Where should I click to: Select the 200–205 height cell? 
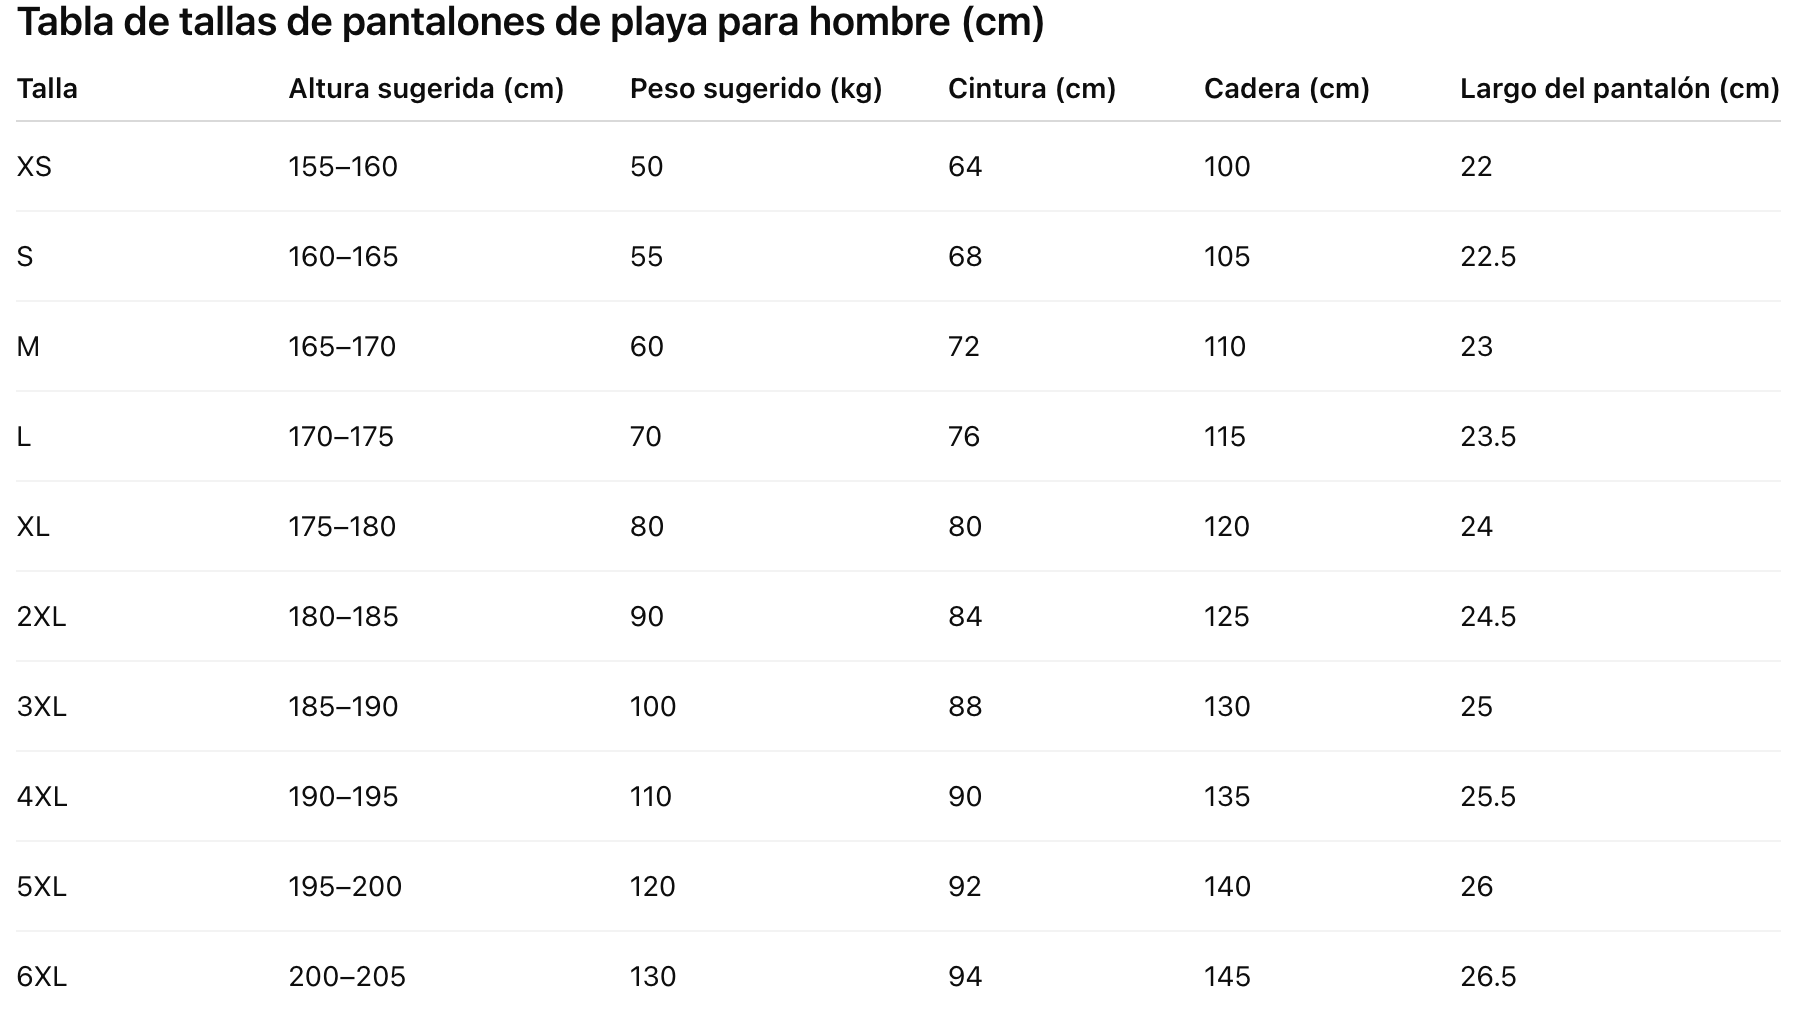coord(347,977)
